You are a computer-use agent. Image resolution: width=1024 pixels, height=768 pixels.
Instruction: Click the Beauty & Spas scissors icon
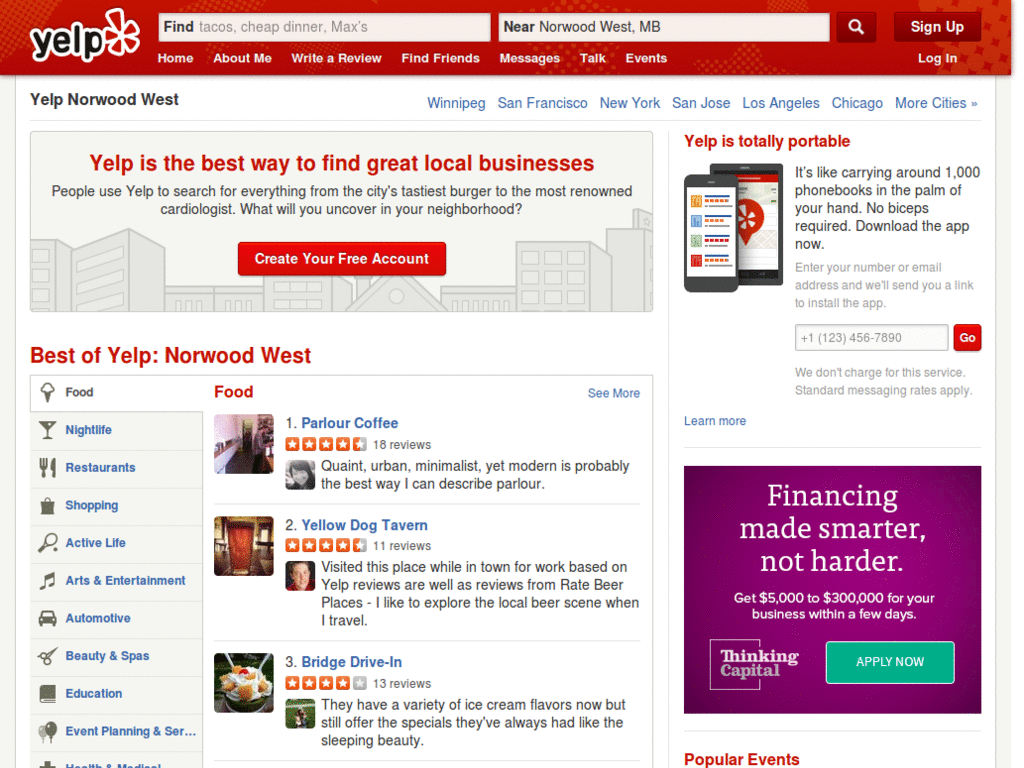coord(48,656)
